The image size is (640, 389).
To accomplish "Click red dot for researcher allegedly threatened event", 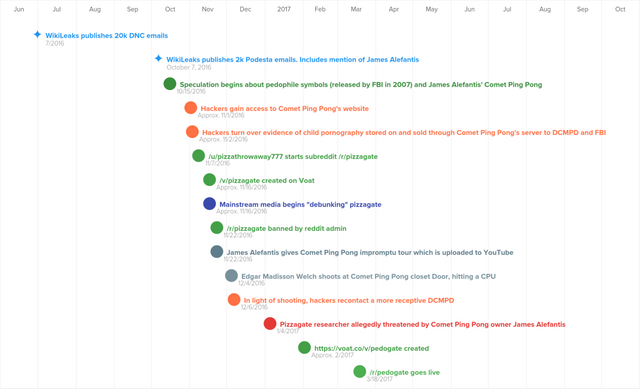I will pyautogui.click(x=270, y=324).
